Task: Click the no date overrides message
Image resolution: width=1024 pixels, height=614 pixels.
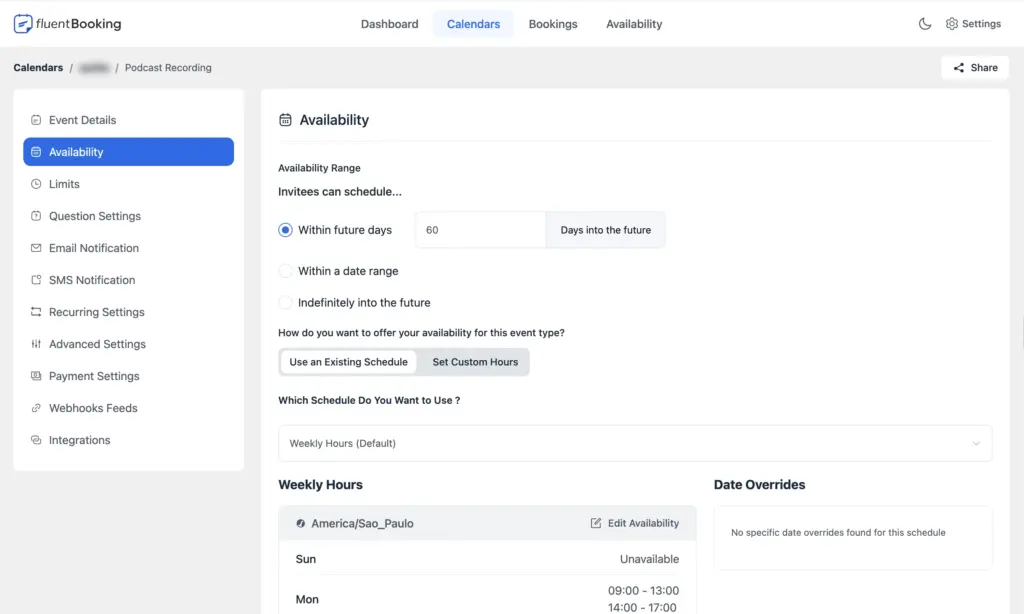Action: point(838,532)
